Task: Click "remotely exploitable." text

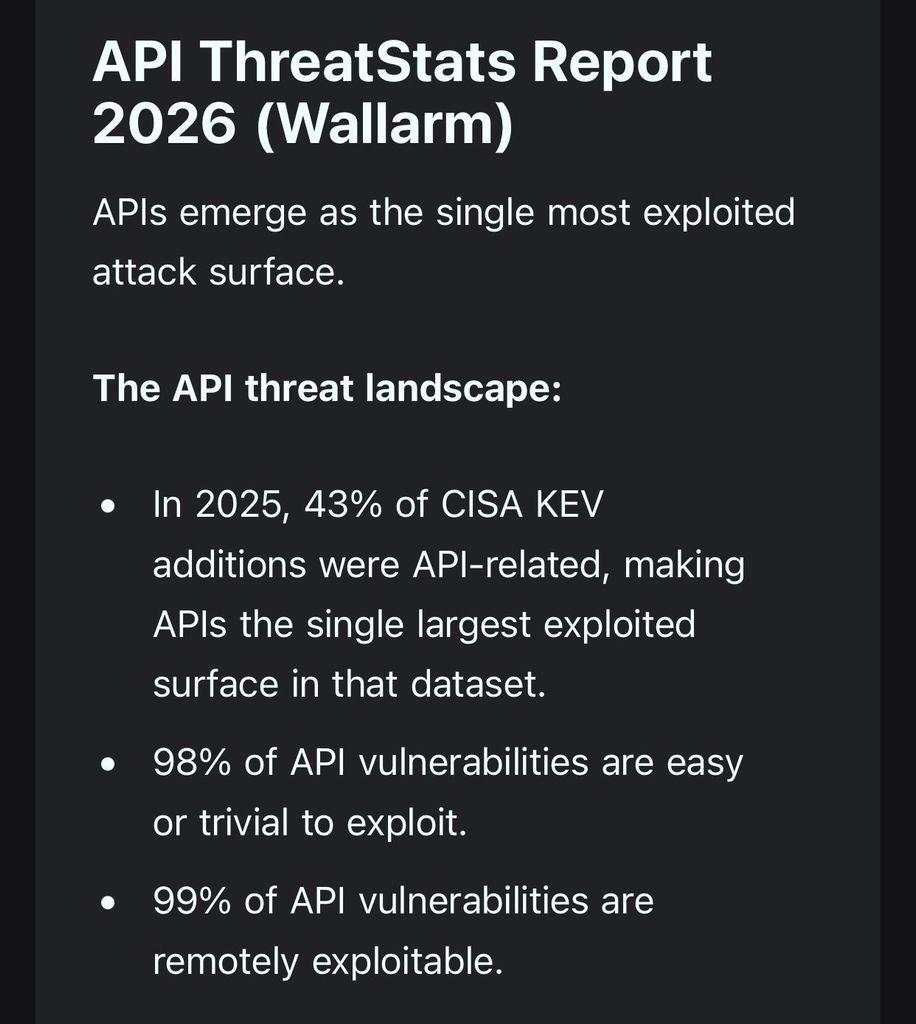Action: [x=327, y=961]
